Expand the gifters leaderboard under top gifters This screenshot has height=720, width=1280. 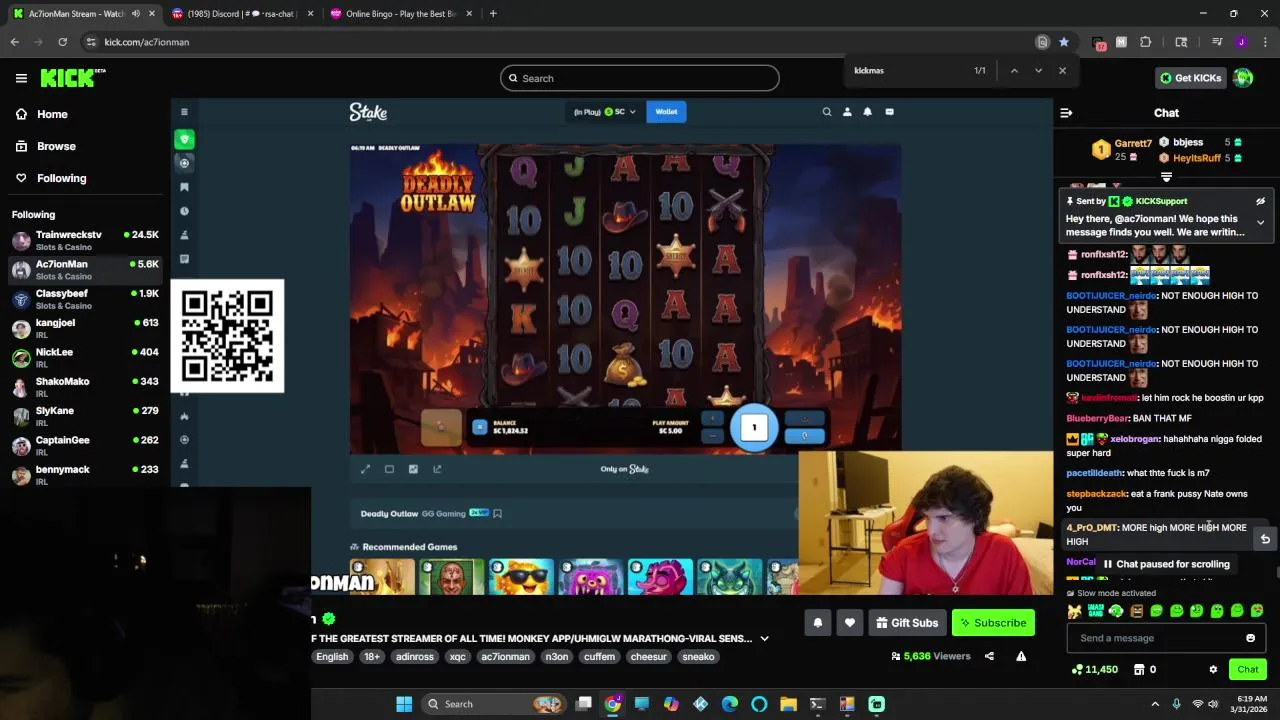tap(1166, 177)
